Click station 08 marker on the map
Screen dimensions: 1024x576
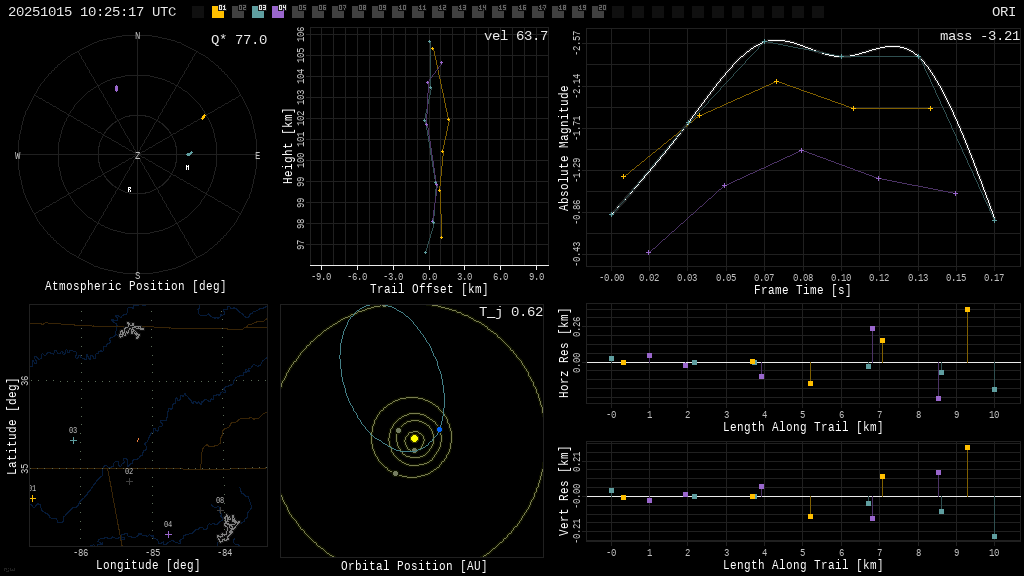click(221, 510)
